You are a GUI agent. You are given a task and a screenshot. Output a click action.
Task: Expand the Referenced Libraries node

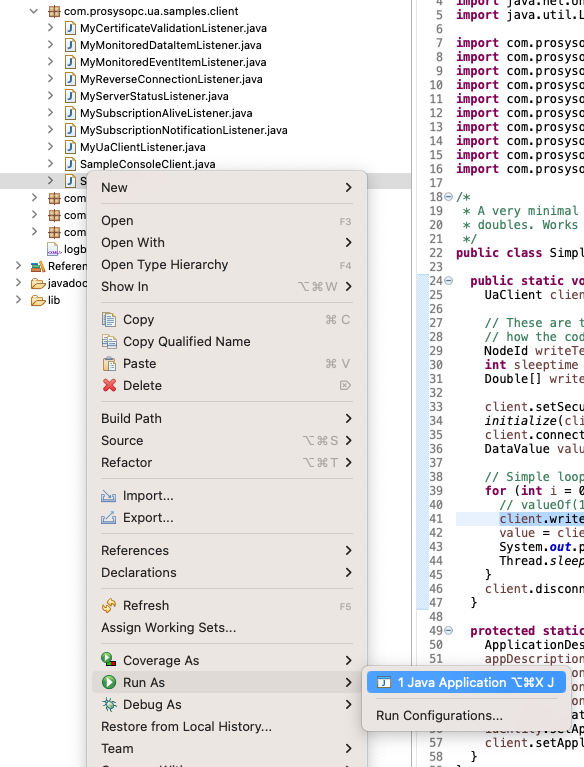point(18,266)
